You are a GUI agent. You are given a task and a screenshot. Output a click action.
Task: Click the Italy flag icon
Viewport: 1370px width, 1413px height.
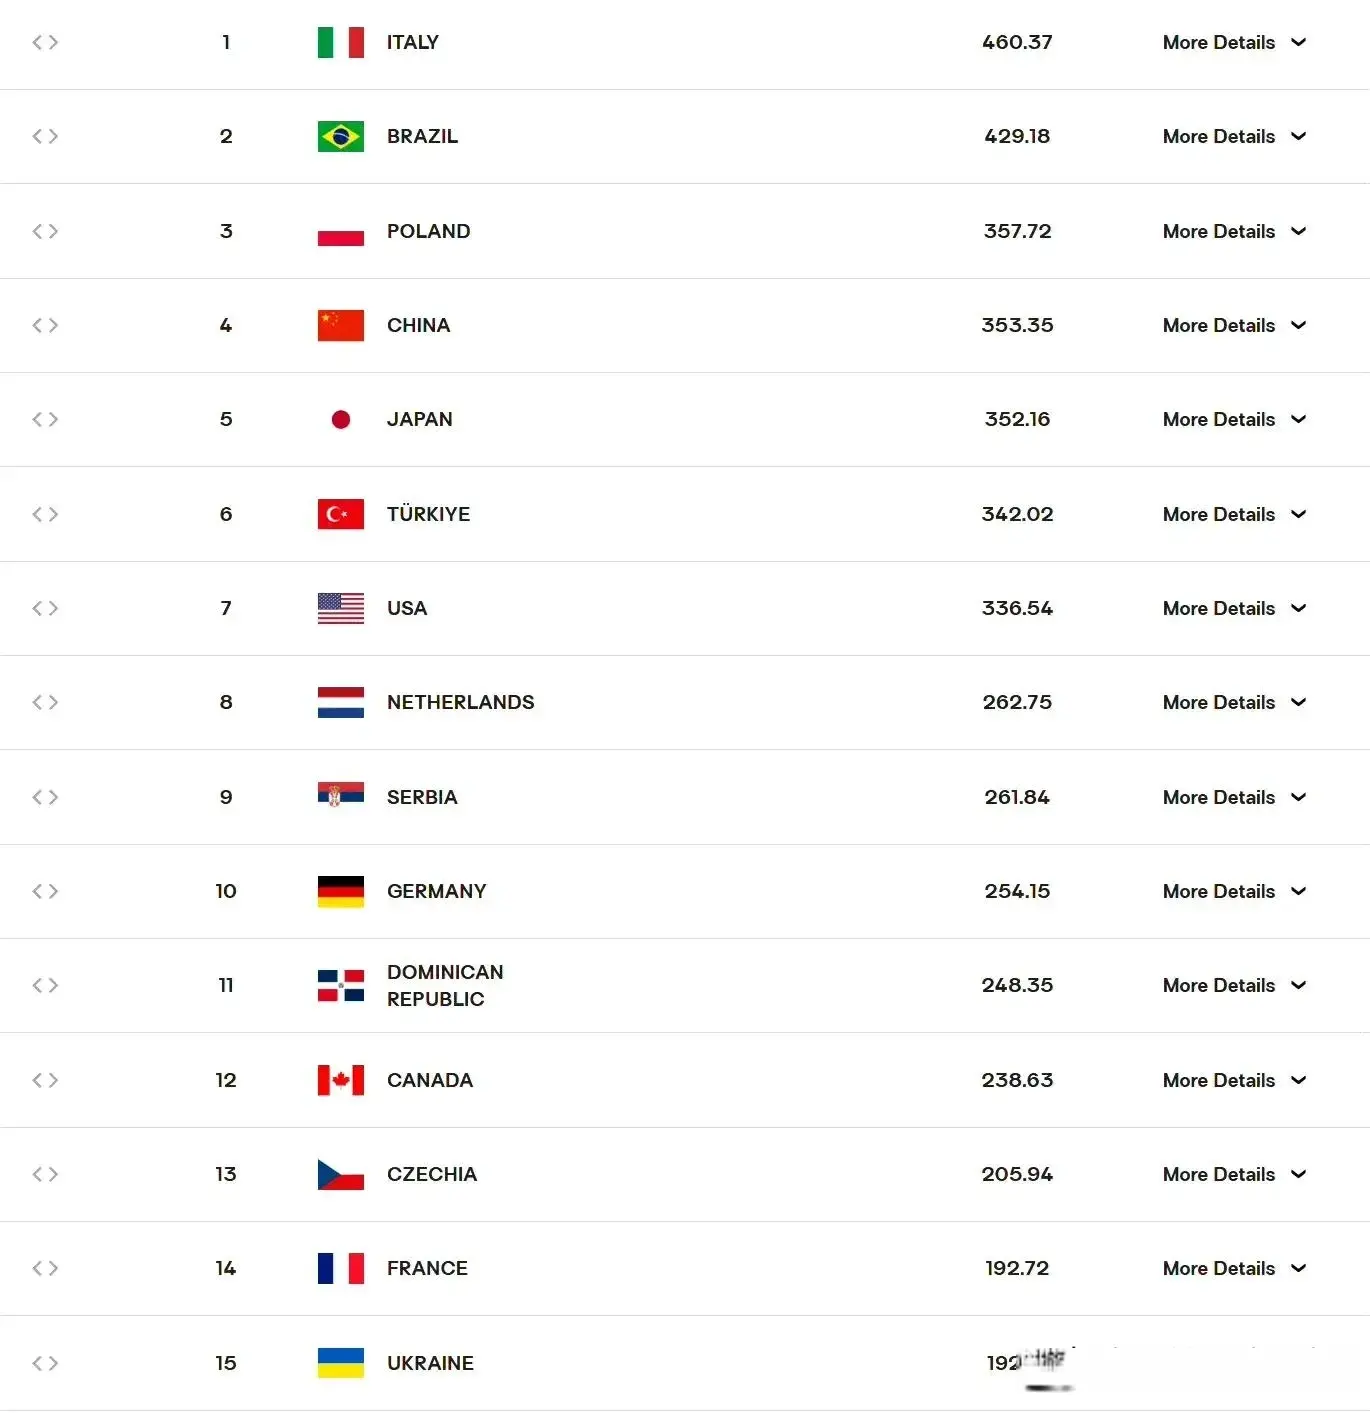(341, 42)
